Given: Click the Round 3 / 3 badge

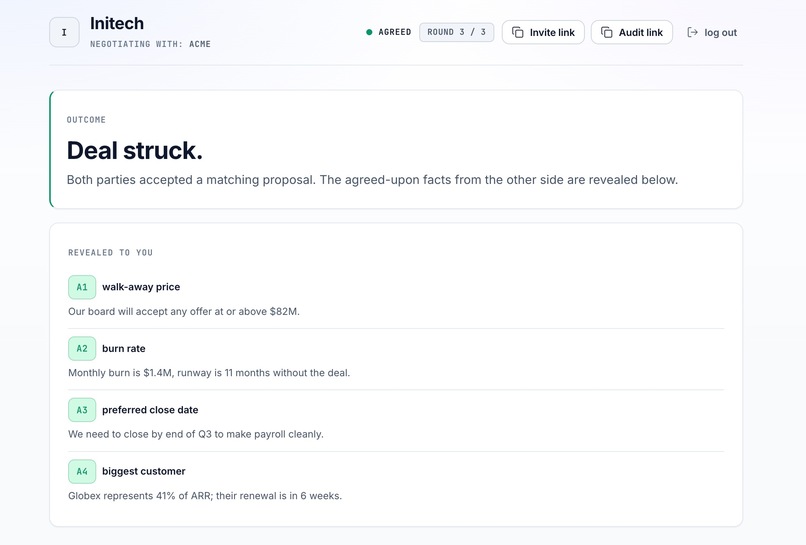Looking at the screenshot, I should click(x=456, y=32).
